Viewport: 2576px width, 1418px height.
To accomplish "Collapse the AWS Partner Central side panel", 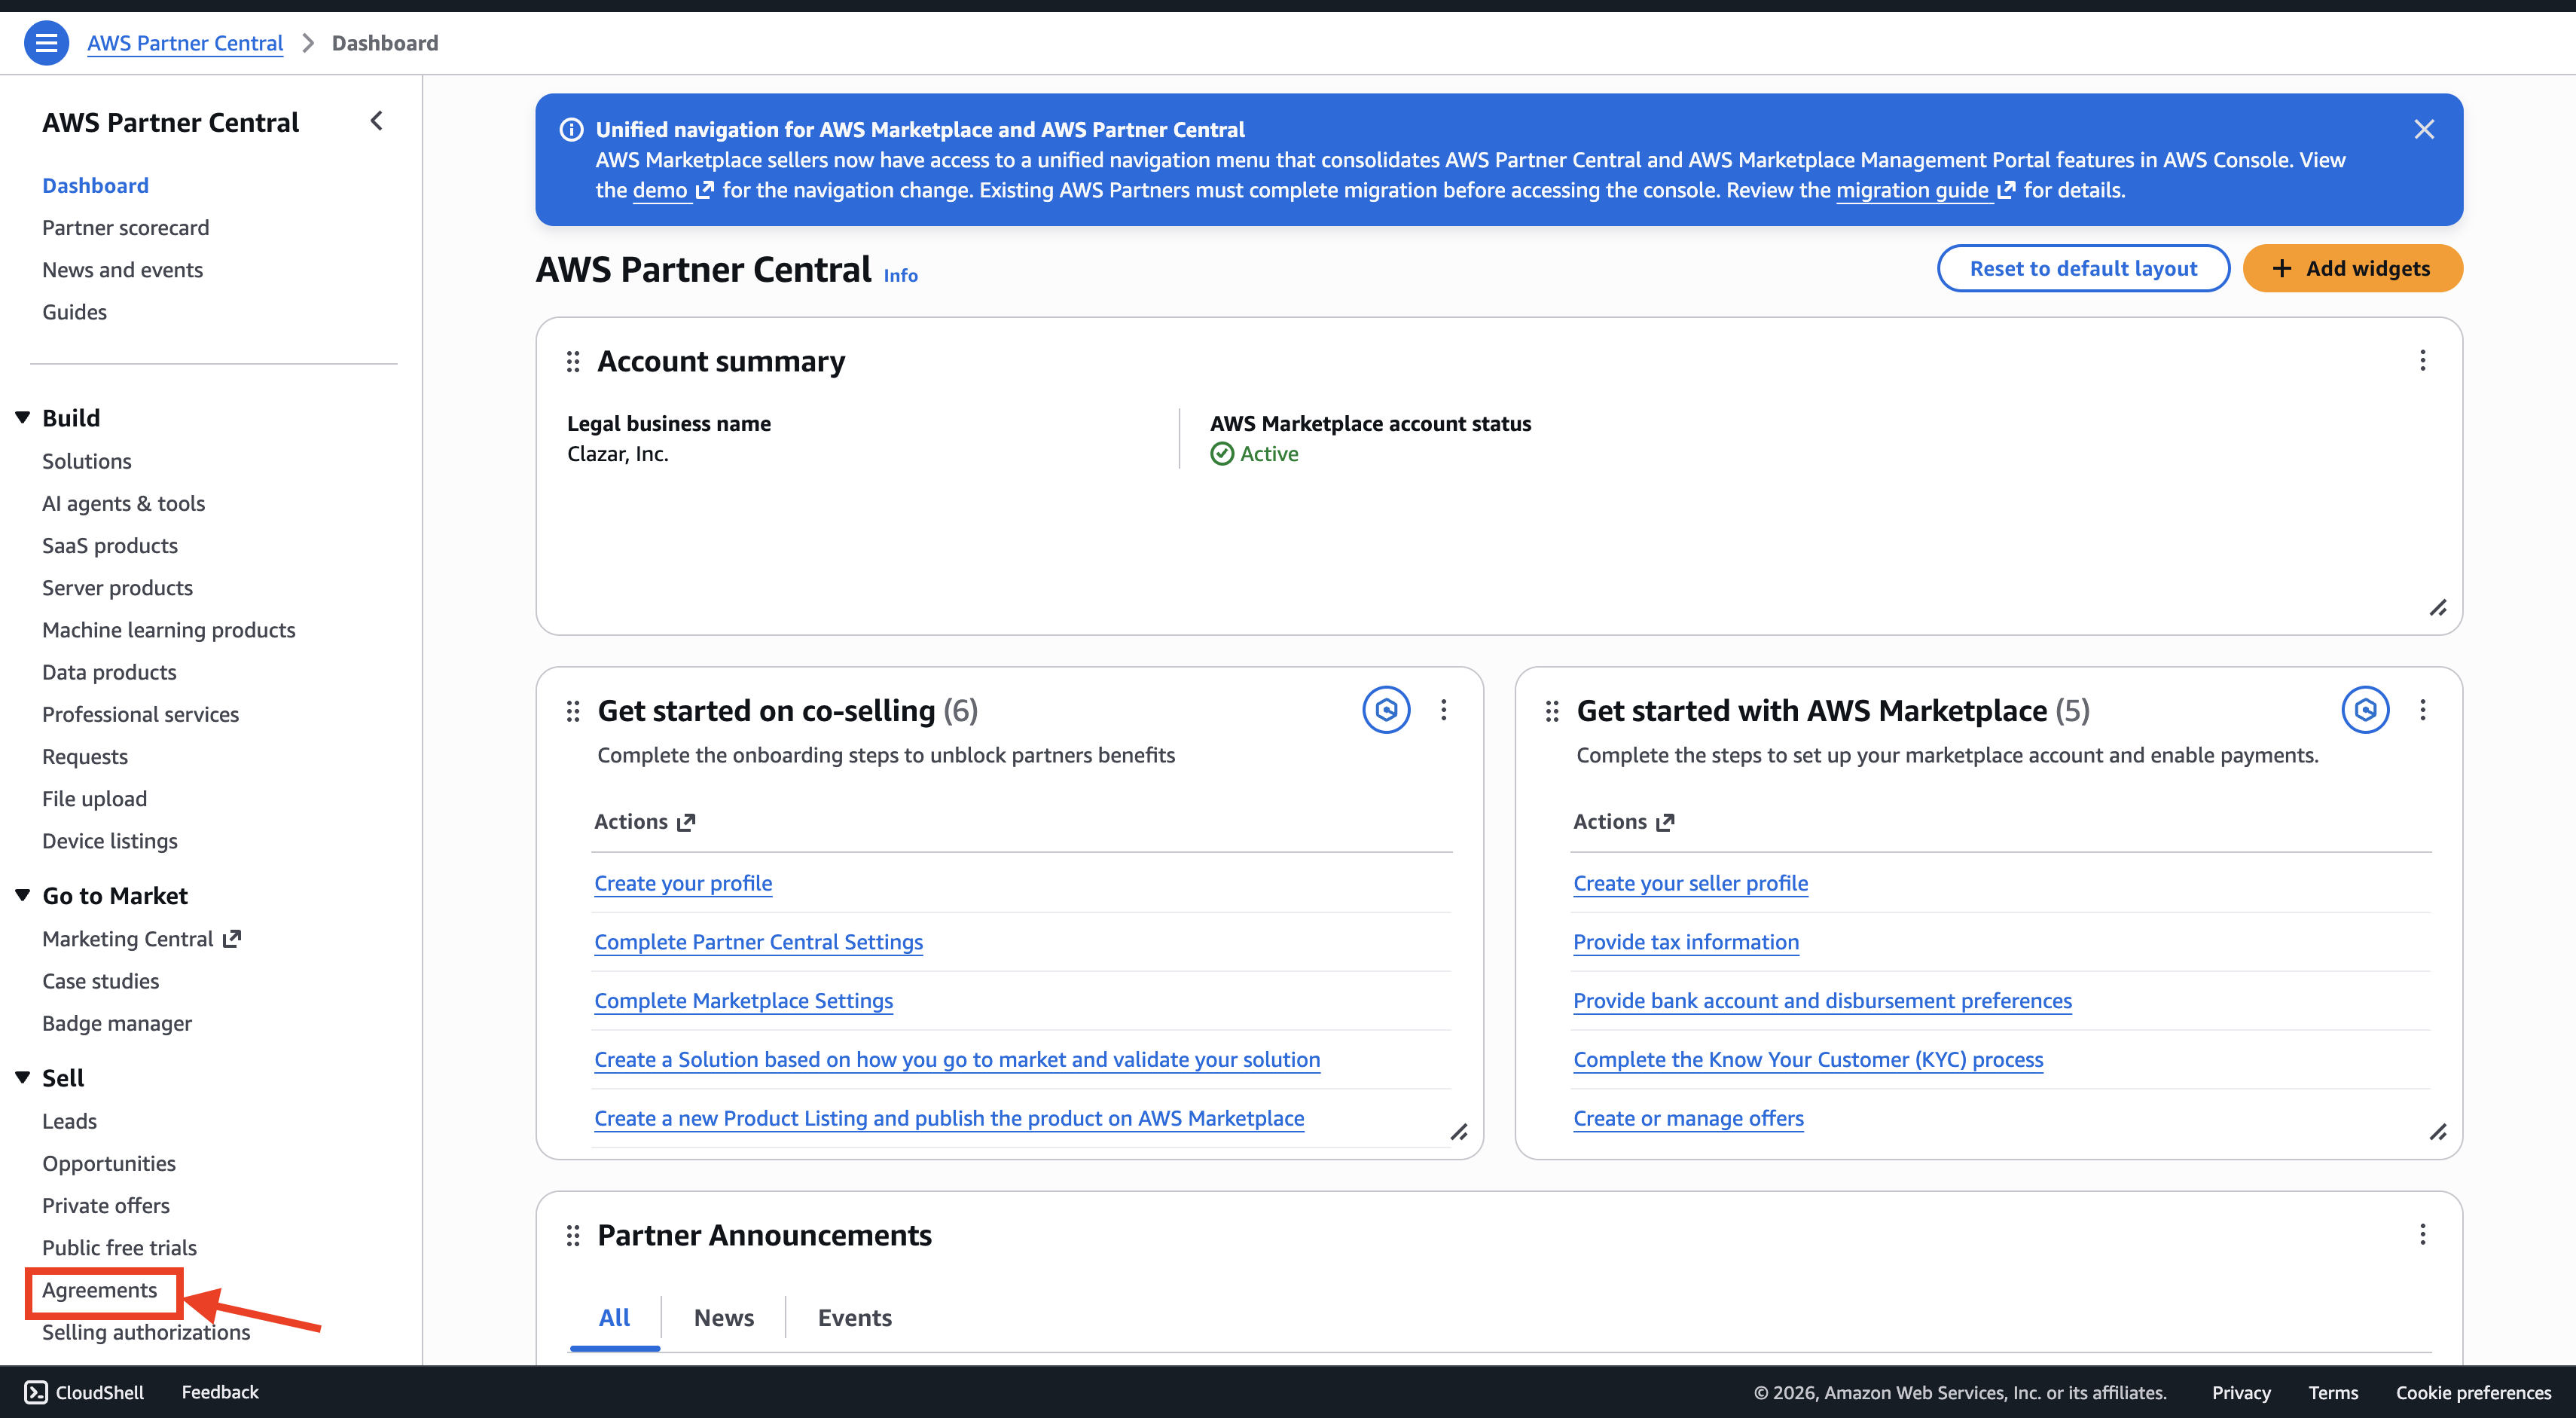I will tap(377, 121).
